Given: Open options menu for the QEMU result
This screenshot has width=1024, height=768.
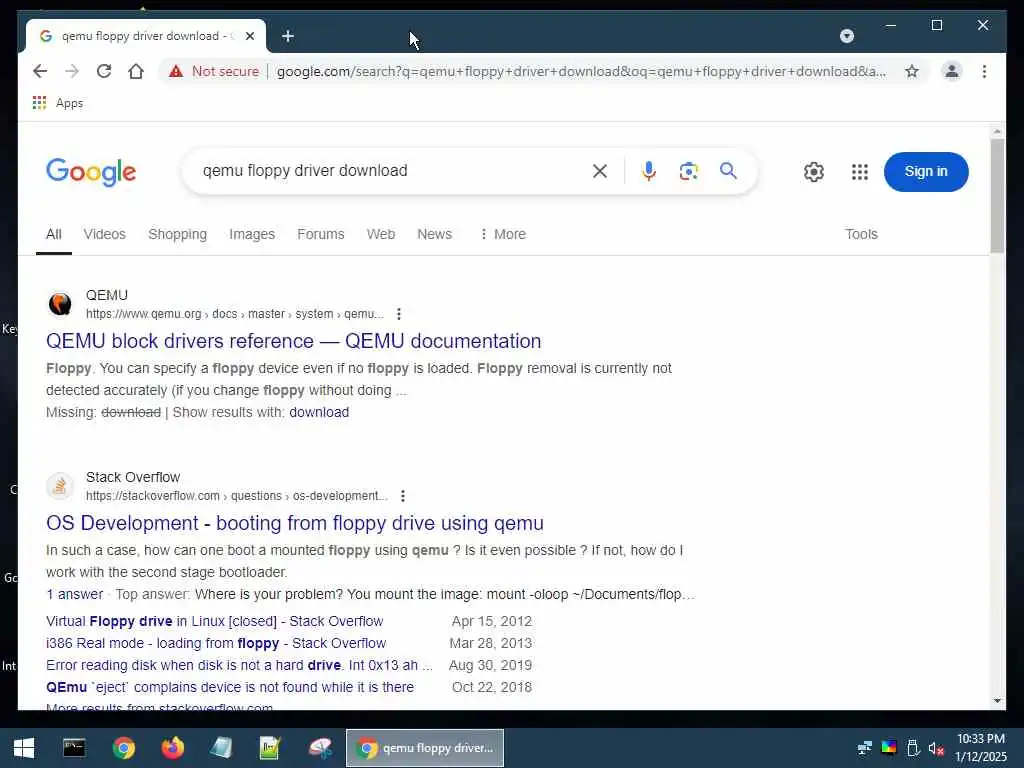Looking at the screenshot, I should coord(398,314).
